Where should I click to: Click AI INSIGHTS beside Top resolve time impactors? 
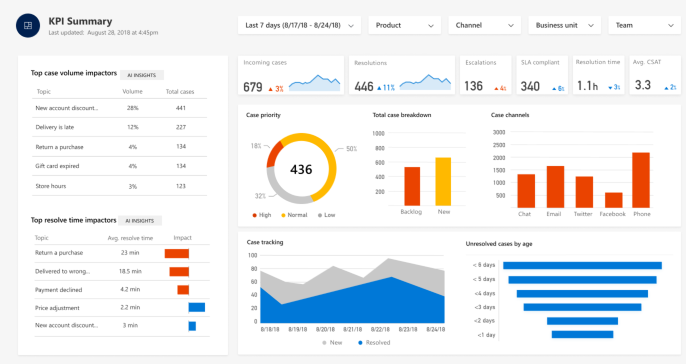140,221
